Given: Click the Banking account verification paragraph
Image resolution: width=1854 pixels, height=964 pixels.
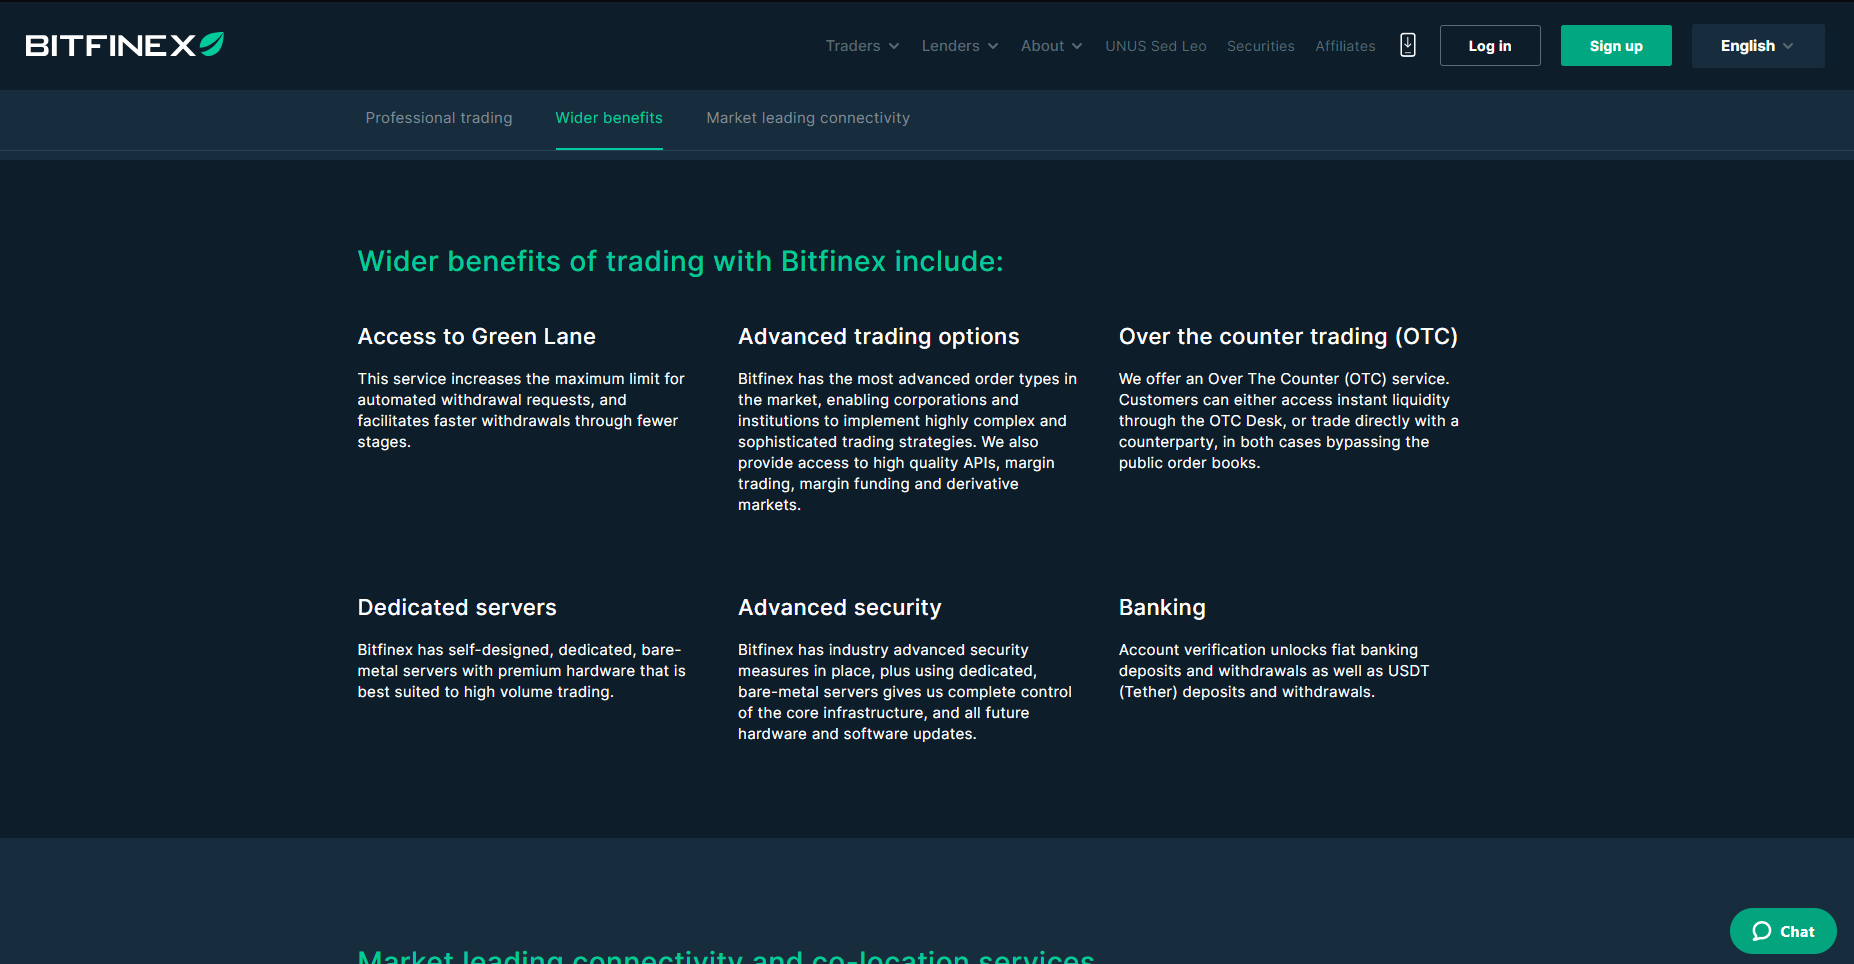Looking at the screenshot, I should 1273,671.
